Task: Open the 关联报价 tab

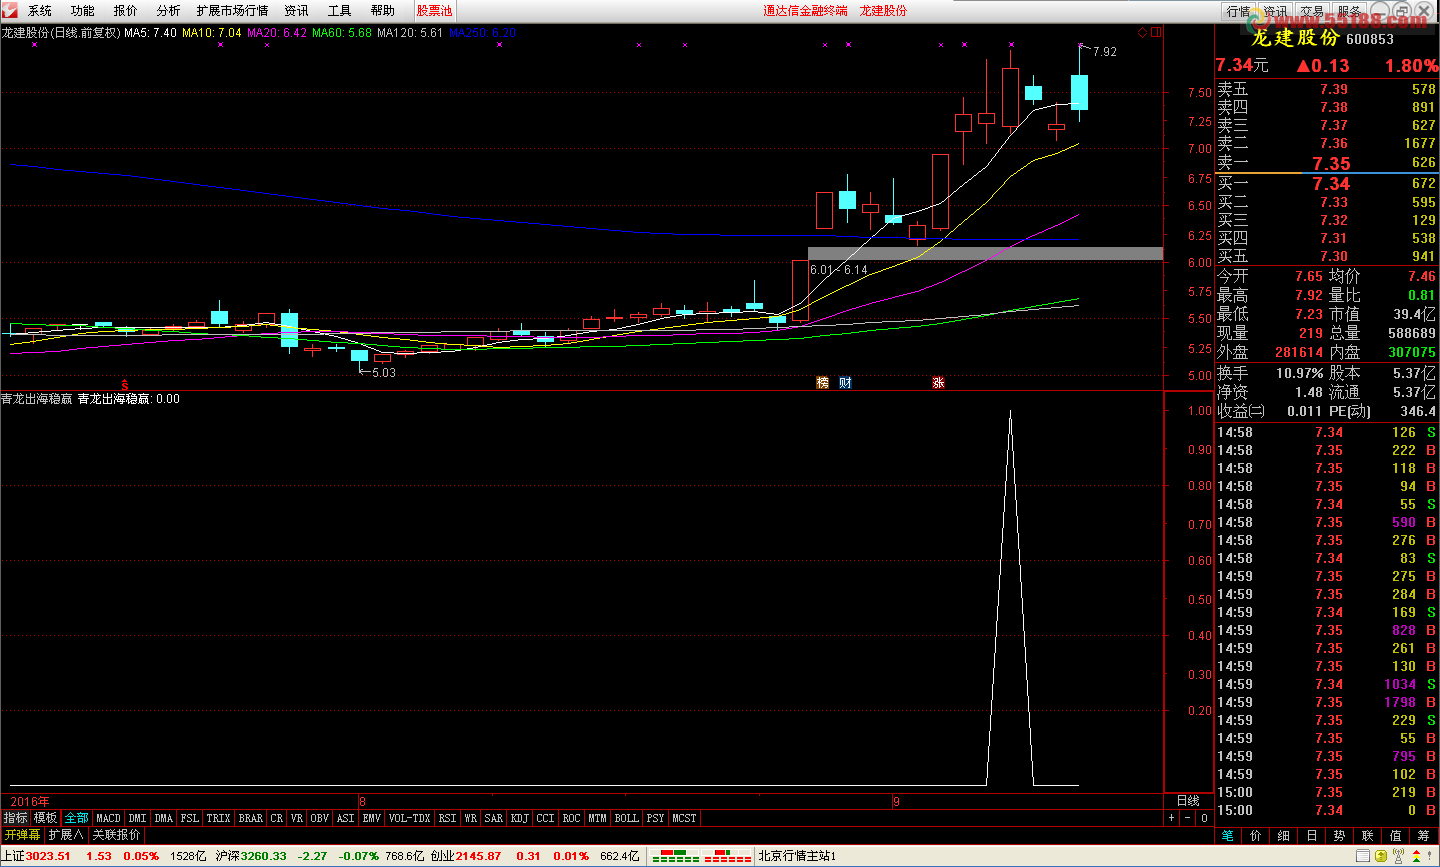Action: point(117,835)
